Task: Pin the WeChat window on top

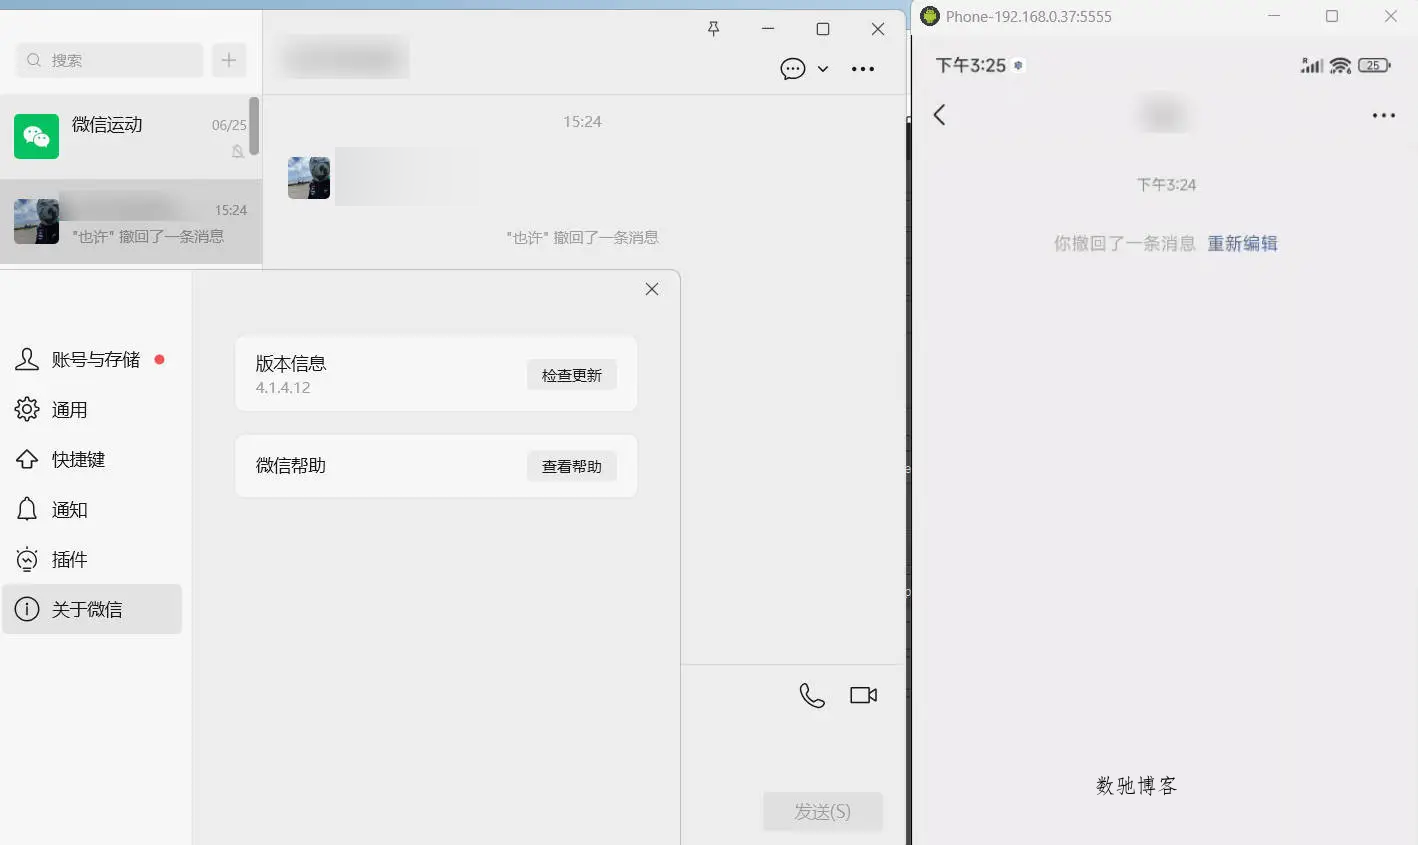Action: [x=713, y=29]
